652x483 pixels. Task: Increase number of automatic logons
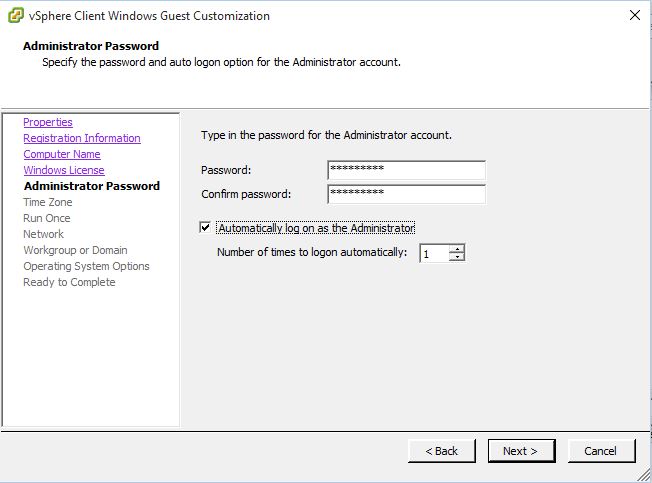pos(457,249)
